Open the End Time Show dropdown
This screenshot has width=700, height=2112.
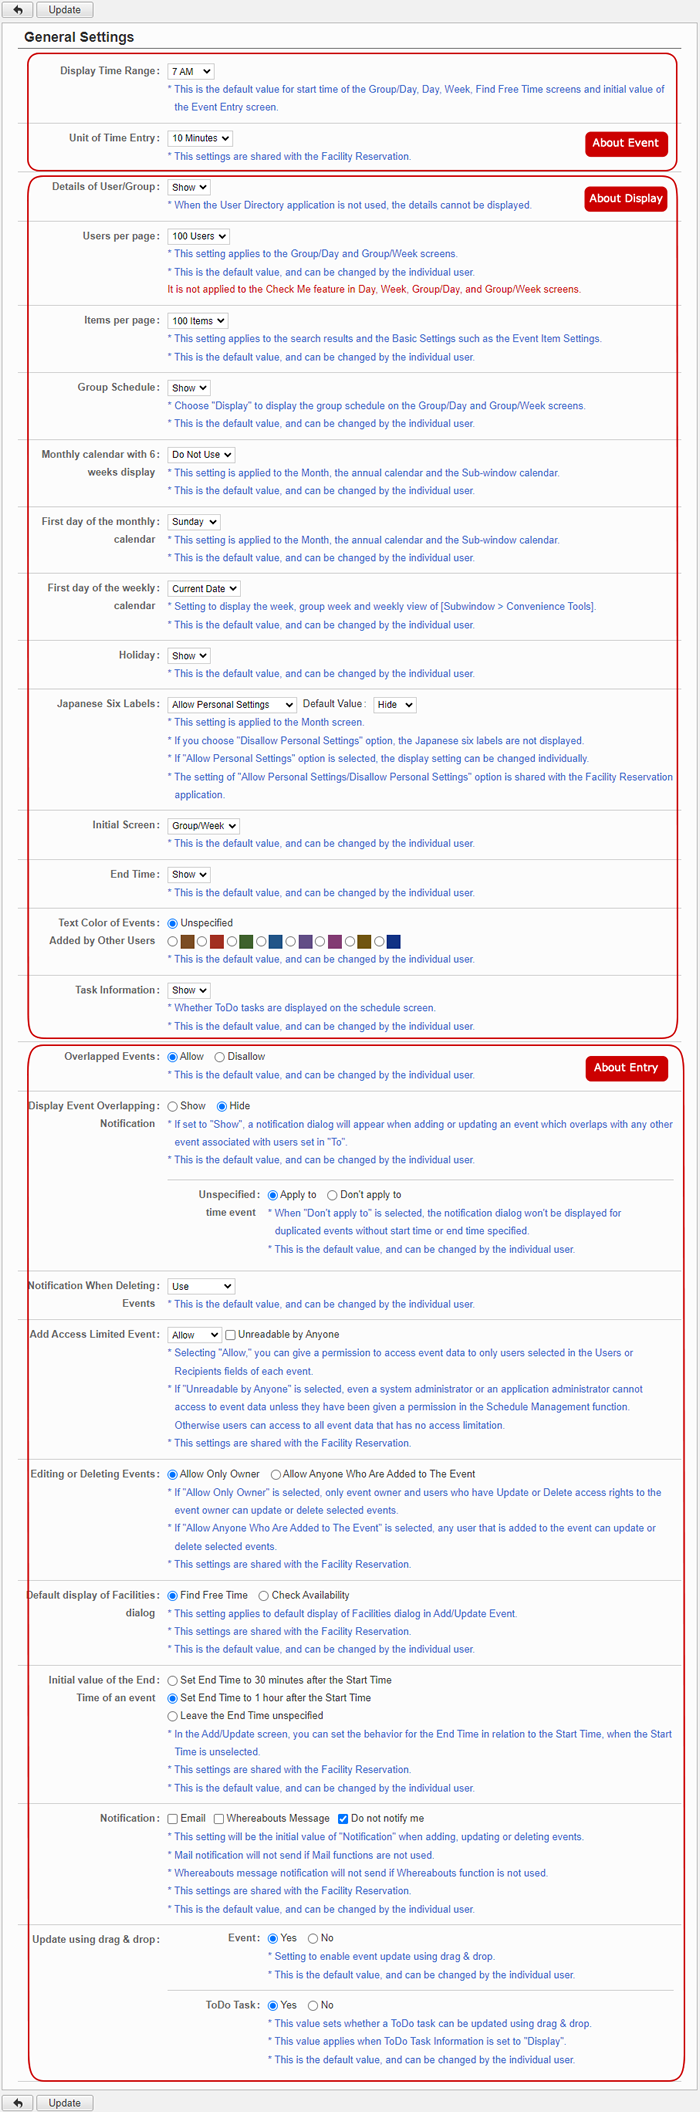click(189, 875)
